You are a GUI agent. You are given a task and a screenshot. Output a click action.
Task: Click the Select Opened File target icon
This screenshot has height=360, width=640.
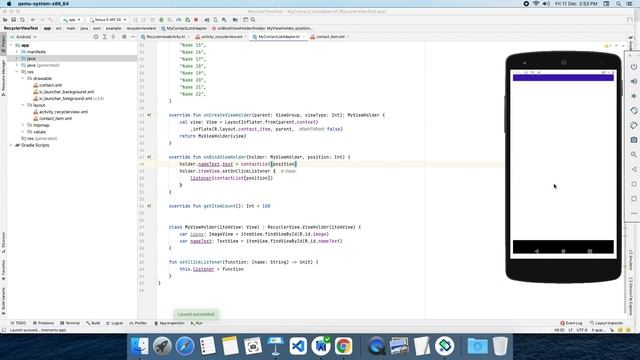click(x=96, y=37)
